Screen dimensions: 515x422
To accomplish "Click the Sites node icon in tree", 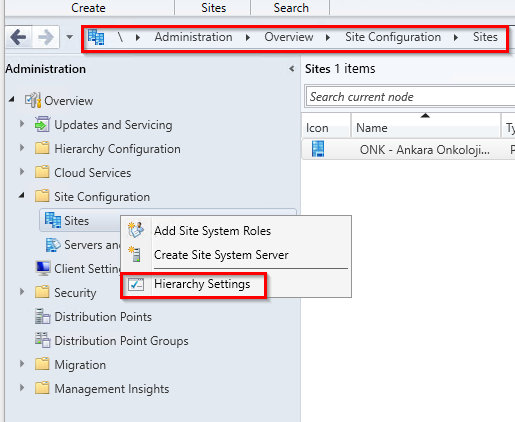I will [53, 220].
